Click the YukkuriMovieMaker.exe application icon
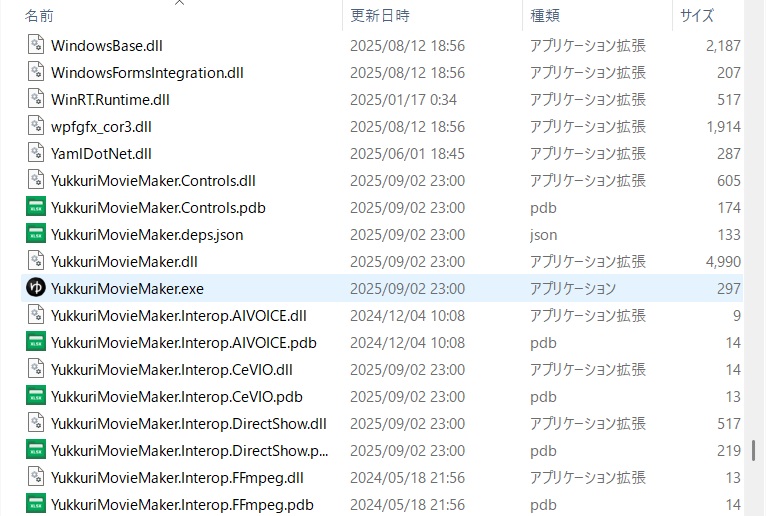767x516 pixels. point(36,288)
